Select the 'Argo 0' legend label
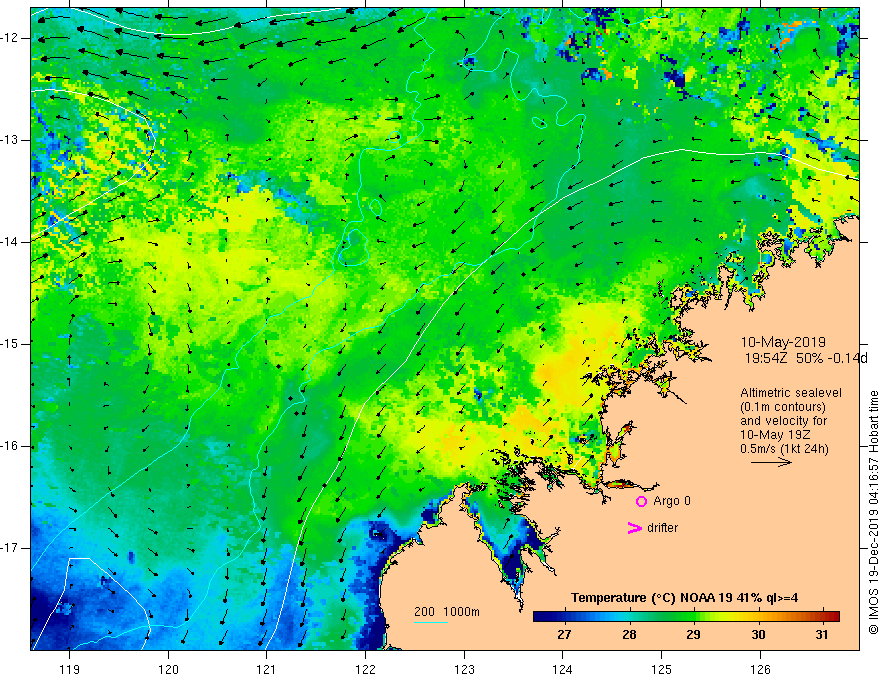This screenshot has width=880, height=680. pyautogui.click(x=672, y=501)
